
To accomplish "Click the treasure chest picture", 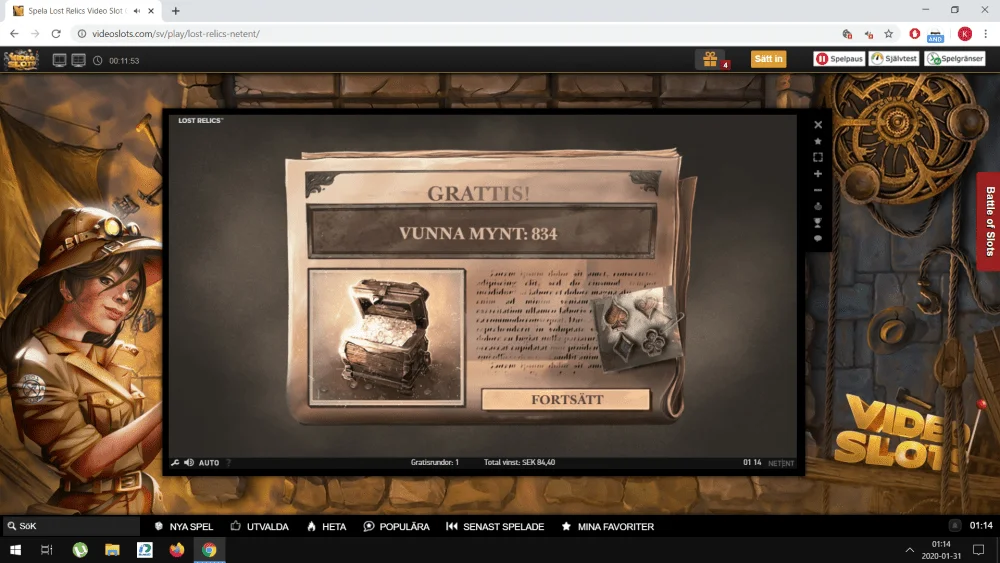I will pyautogui.click(x=386, y=337).
